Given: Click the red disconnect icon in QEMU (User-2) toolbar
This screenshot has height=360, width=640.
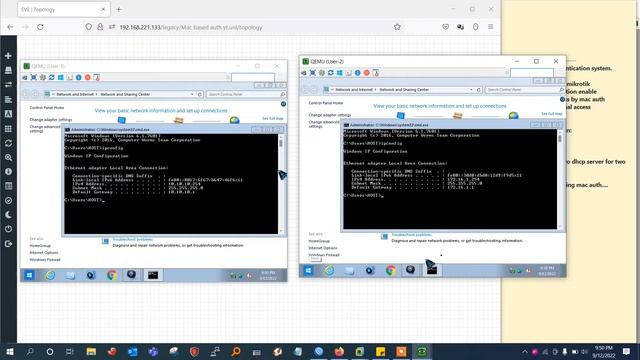Looking at the screenshot, I should (367, 73).
